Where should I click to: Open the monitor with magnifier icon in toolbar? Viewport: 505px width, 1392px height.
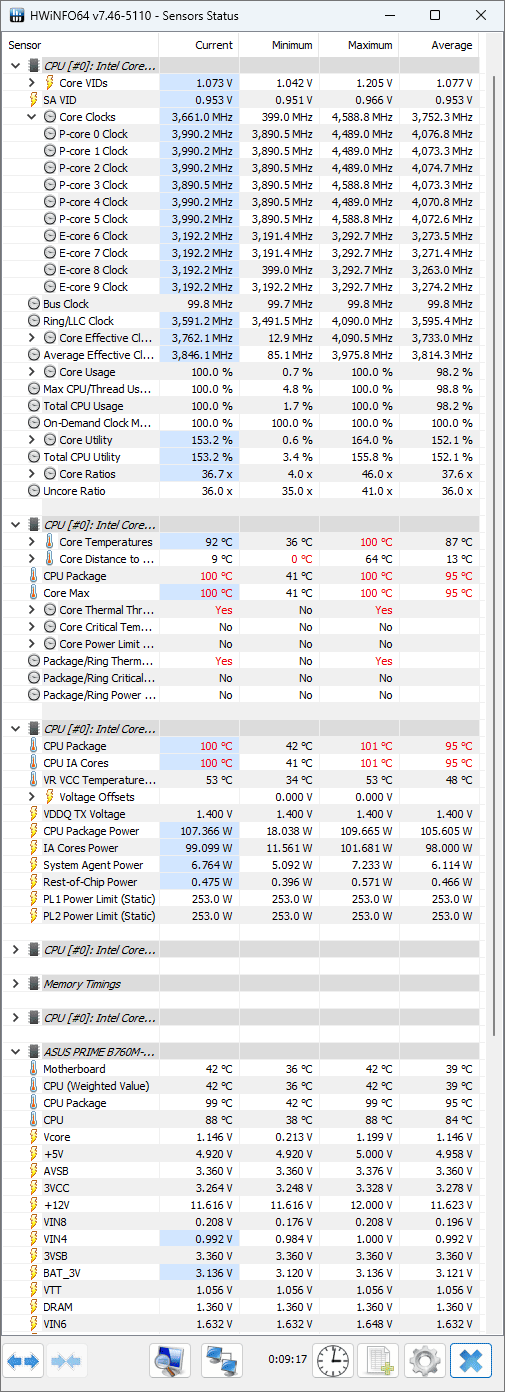[x=170, y=1360]
